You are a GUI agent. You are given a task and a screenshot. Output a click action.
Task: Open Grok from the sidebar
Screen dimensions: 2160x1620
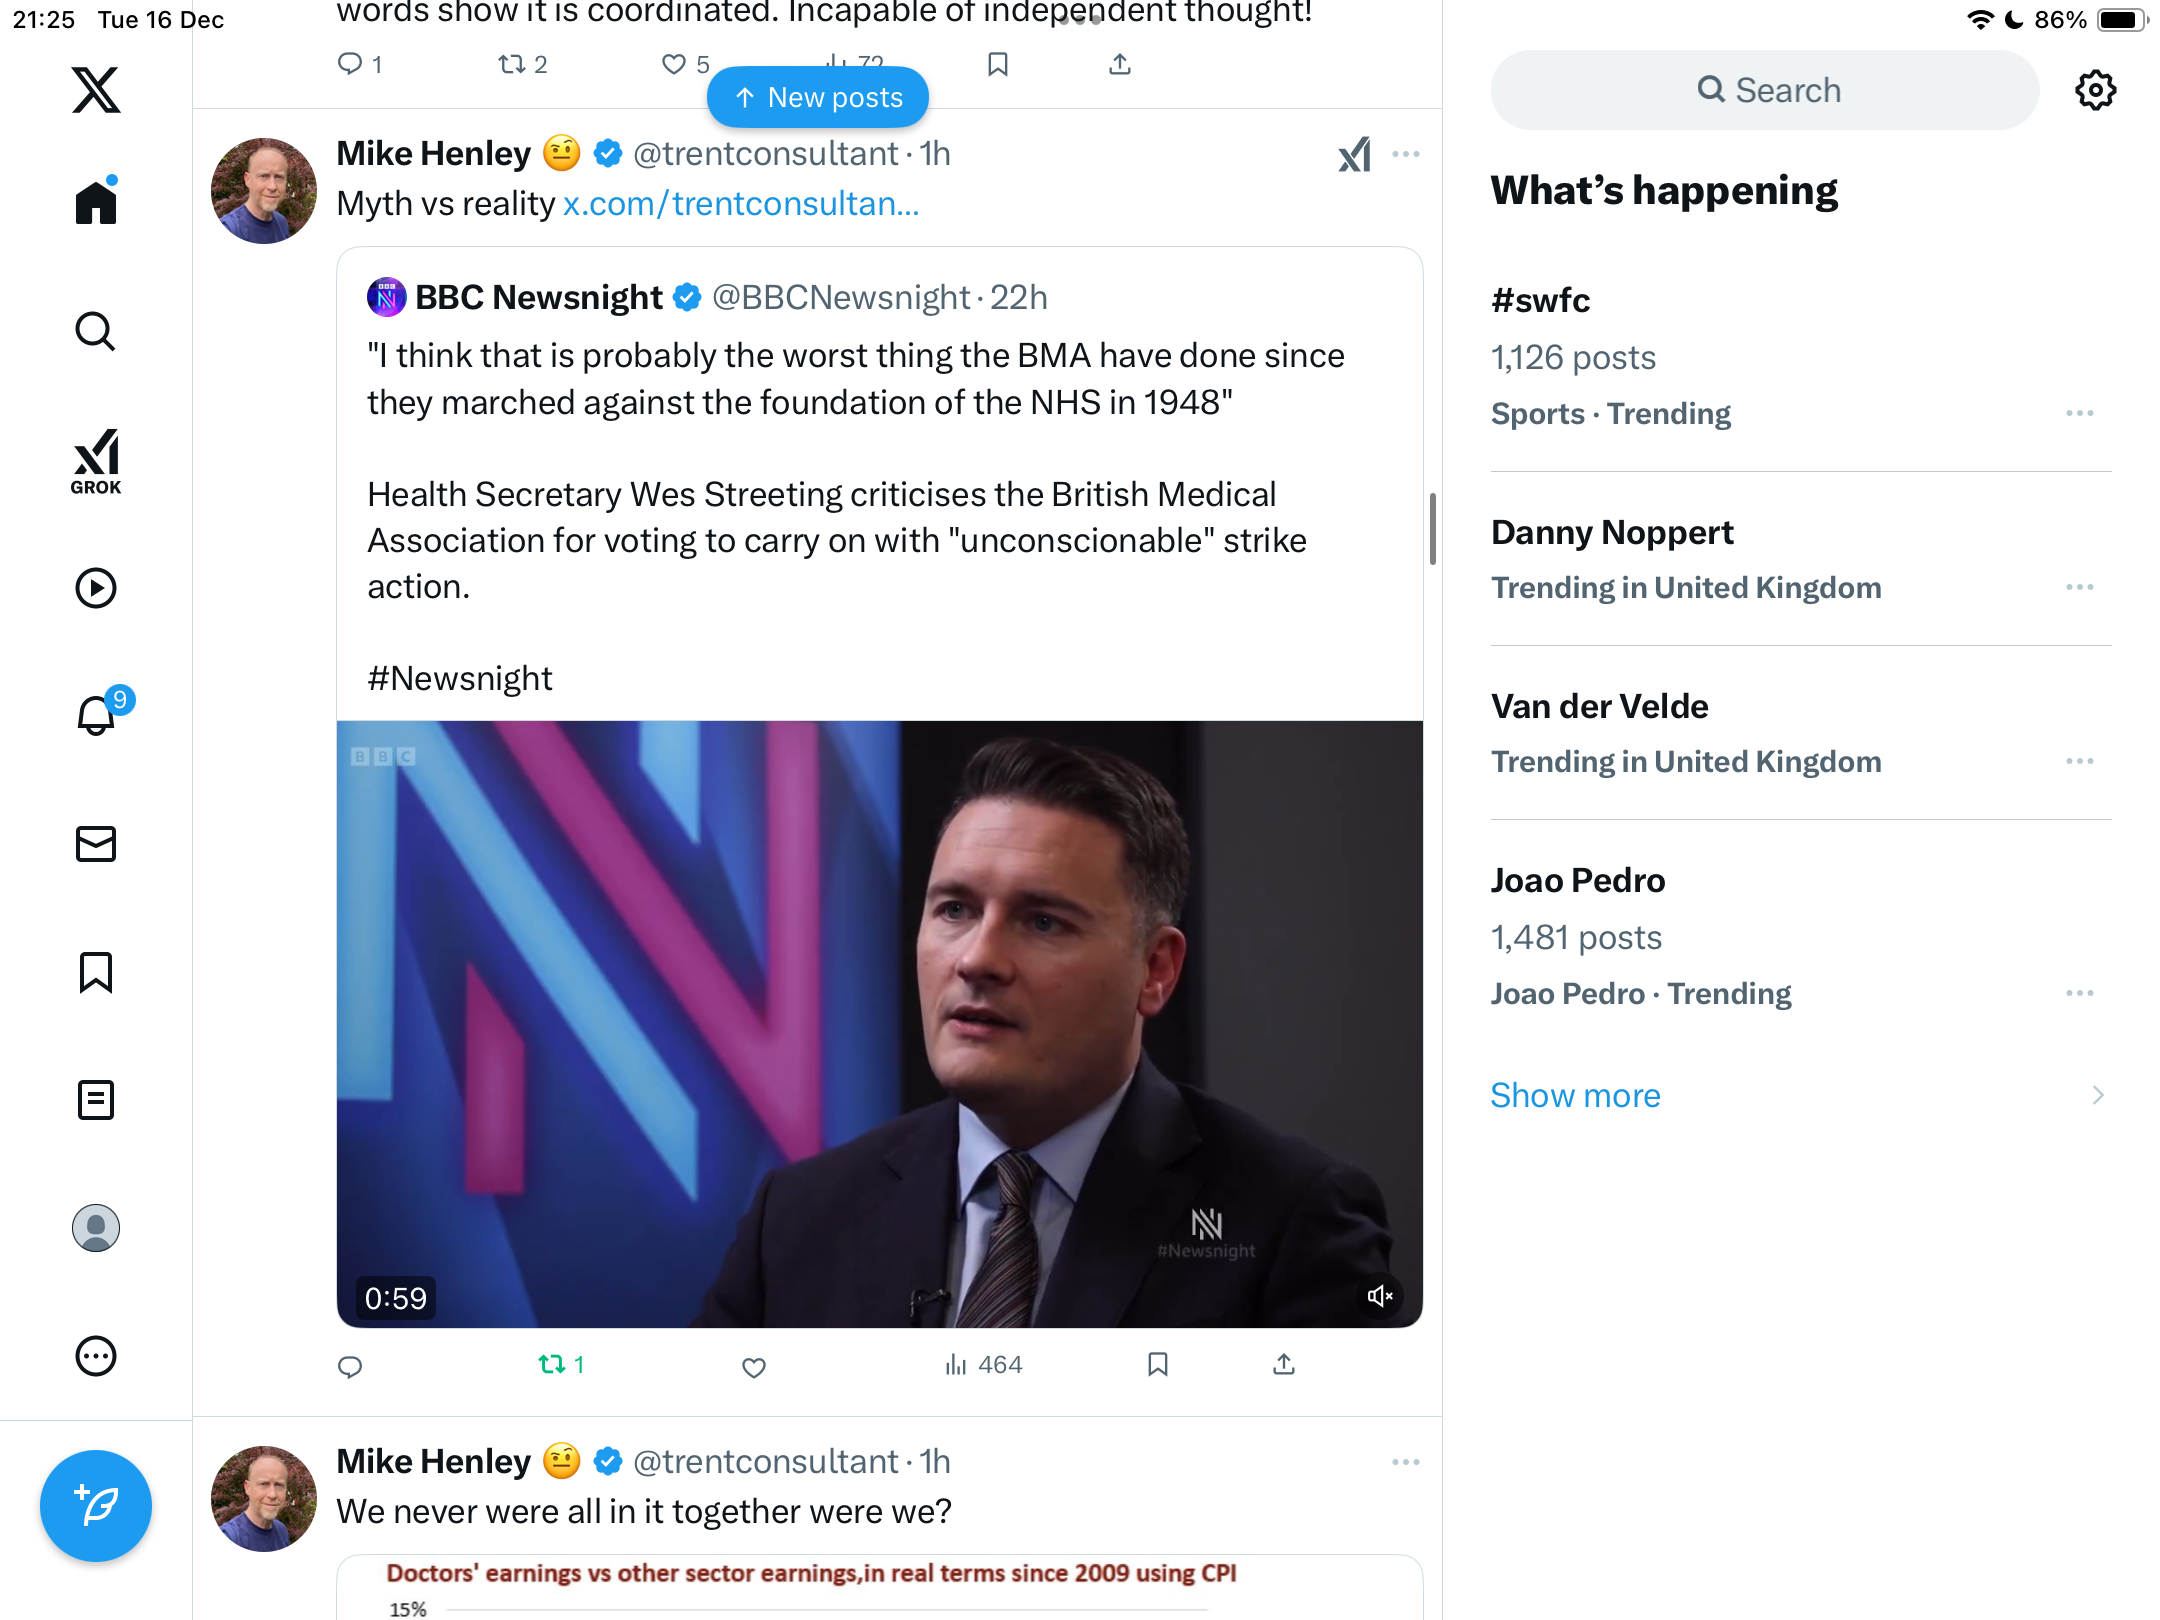click(96, 461)
